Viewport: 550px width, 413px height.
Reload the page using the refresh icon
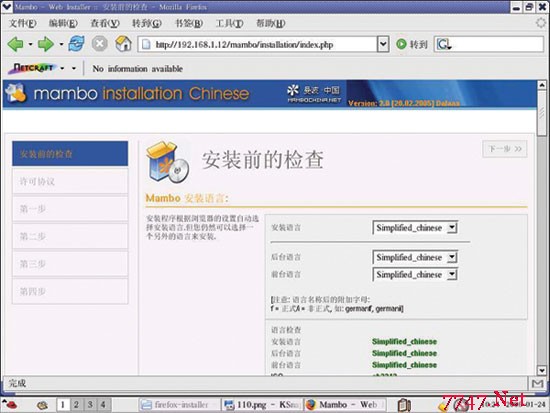pos(76,44)
